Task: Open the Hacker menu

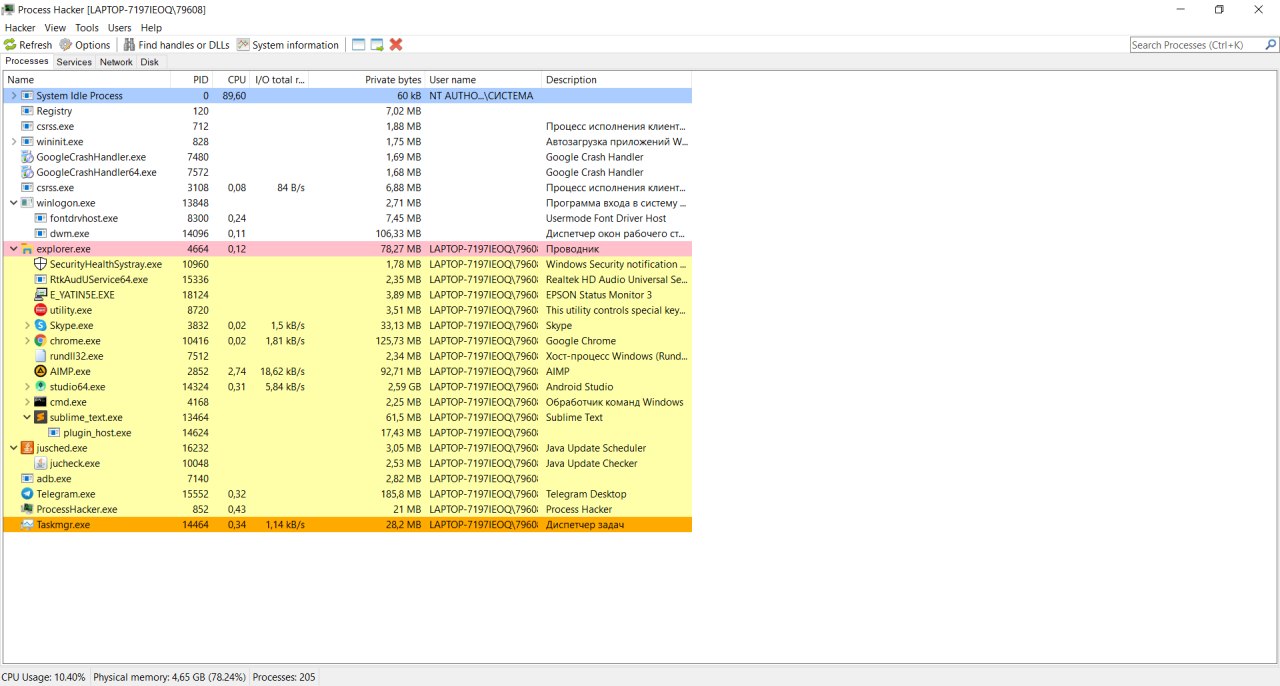Action: pyautogui.click(x=20, y=28)
